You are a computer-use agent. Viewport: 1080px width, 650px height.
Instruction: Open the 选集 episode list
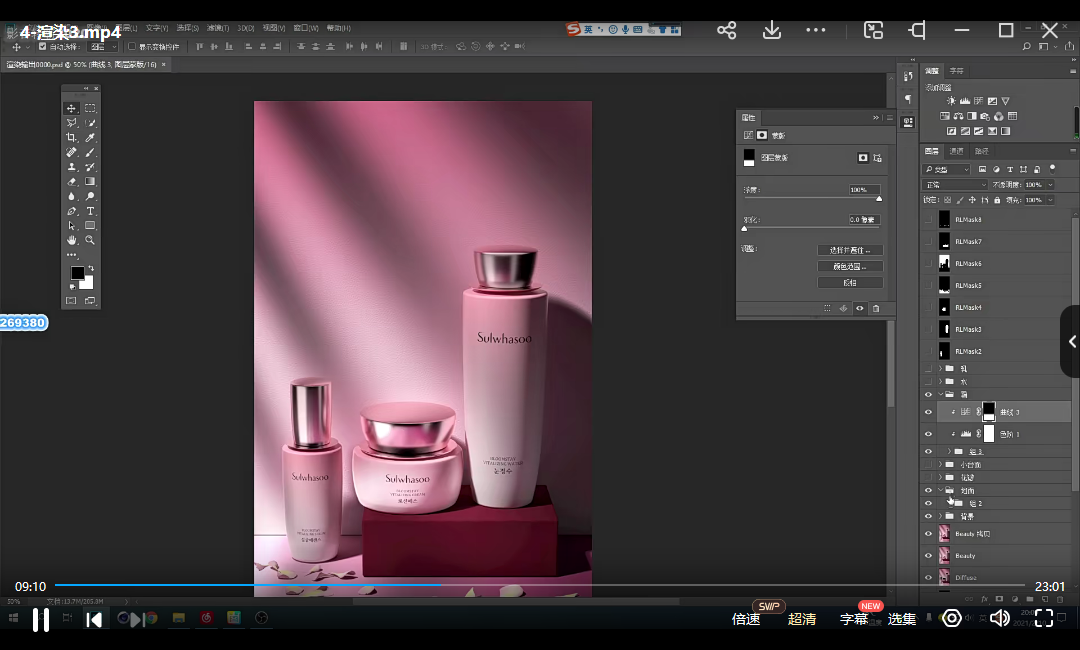(x=902, y=619)
